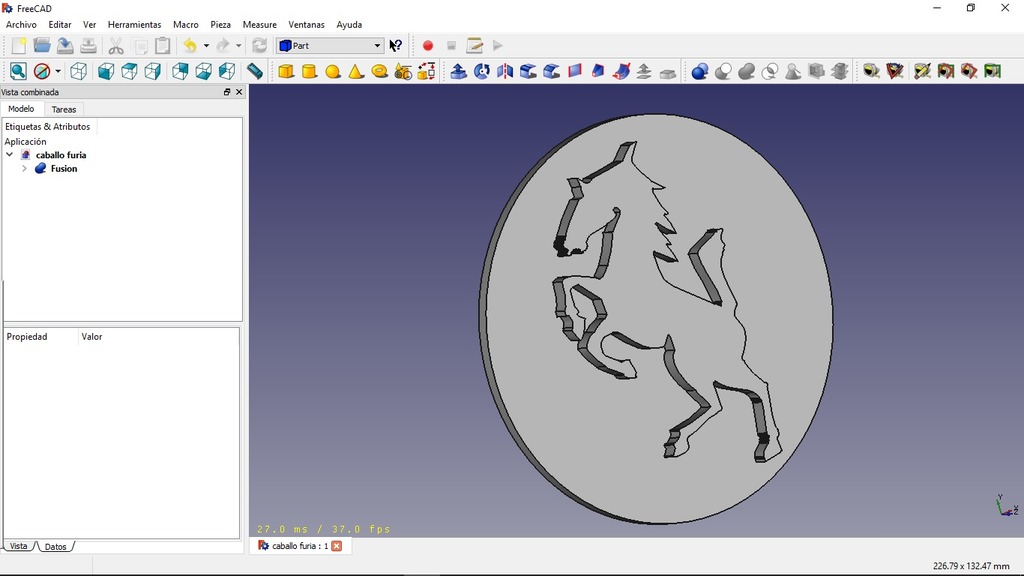Start macro recording with the red dot
This screenshot has height=576, width=1024.
[x=428, y=45]
